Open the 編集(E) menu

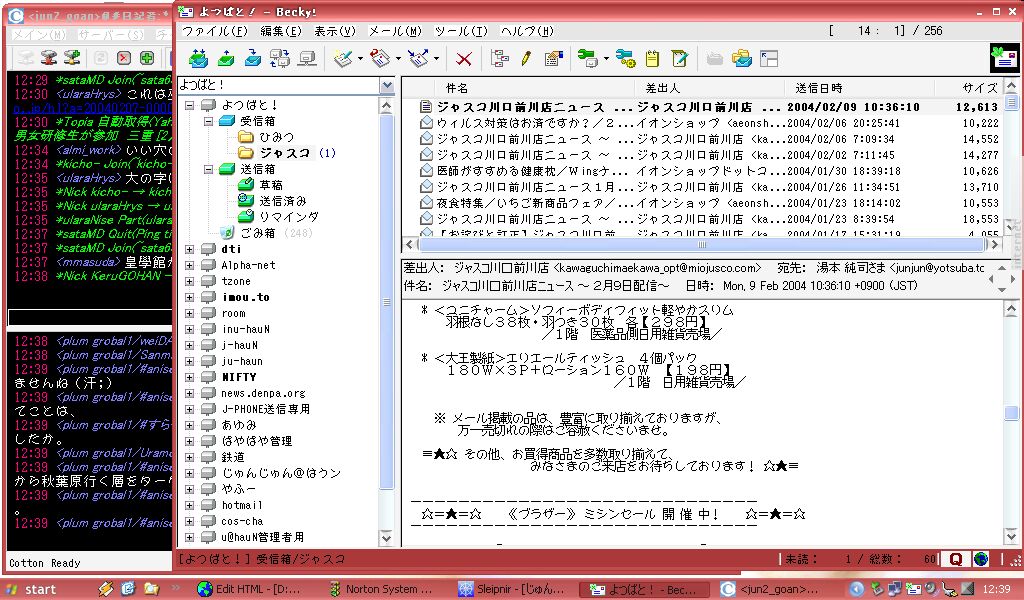tap(281, 31)
